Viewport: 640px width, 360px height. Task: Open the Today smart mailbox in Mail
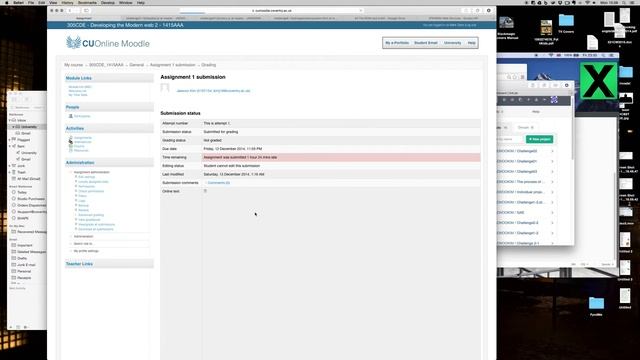22,192
